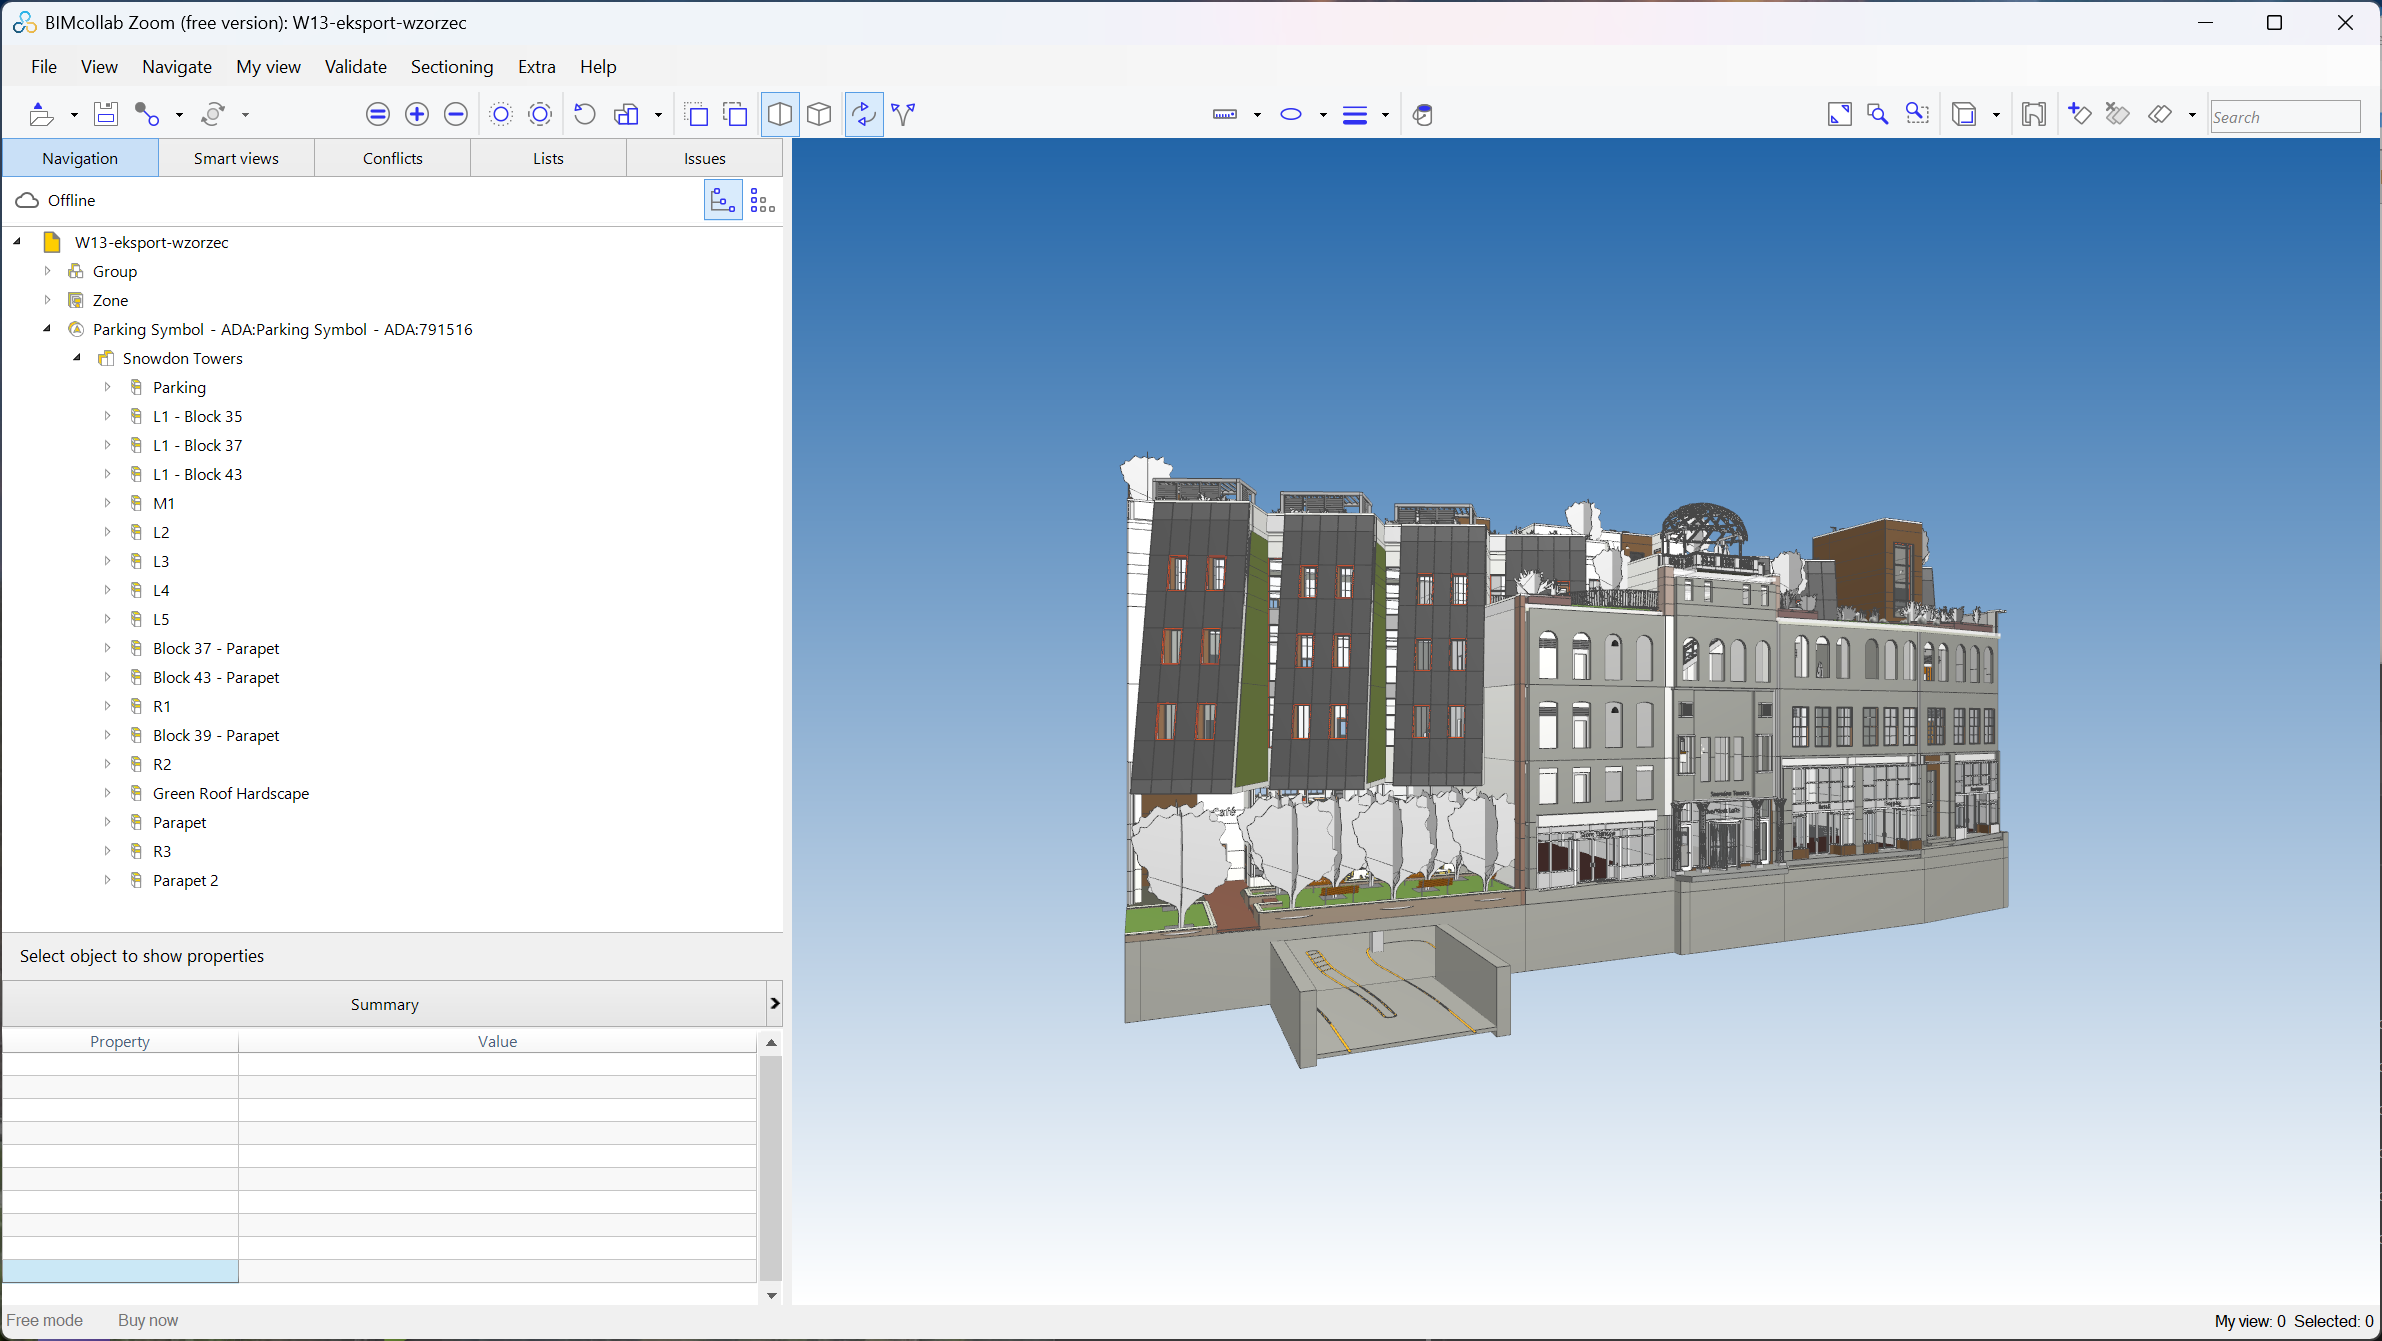Toggle the orthographic cube view button
The image size is (2382, 1341).
coord(819,115)
